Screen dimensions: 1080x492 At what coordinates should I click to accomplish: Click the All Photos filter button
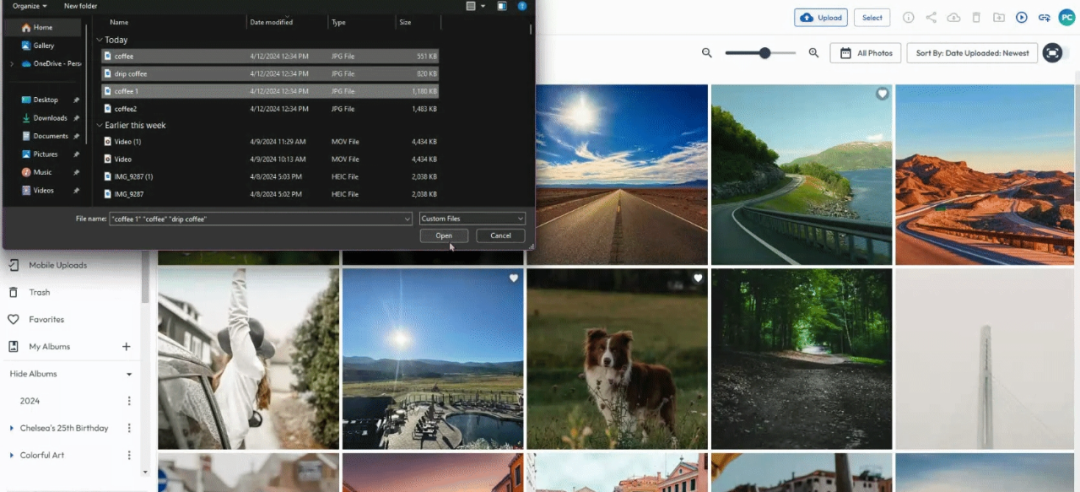[865, 53]
